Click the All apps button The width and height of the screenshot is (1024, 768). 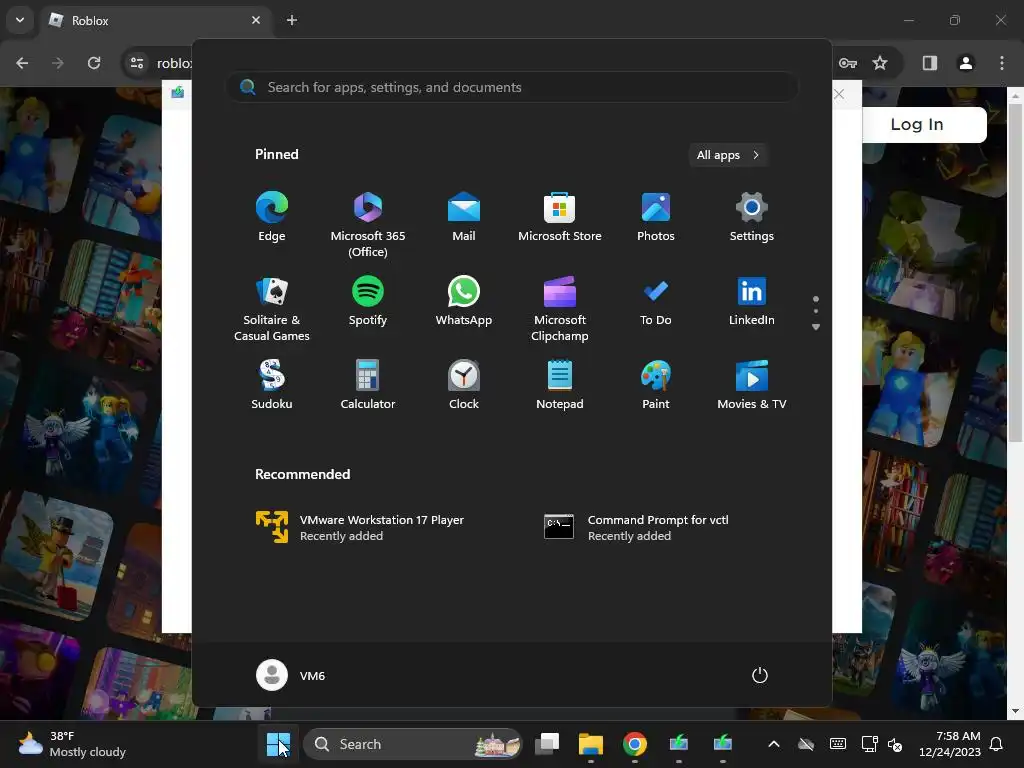coord(728,155)
